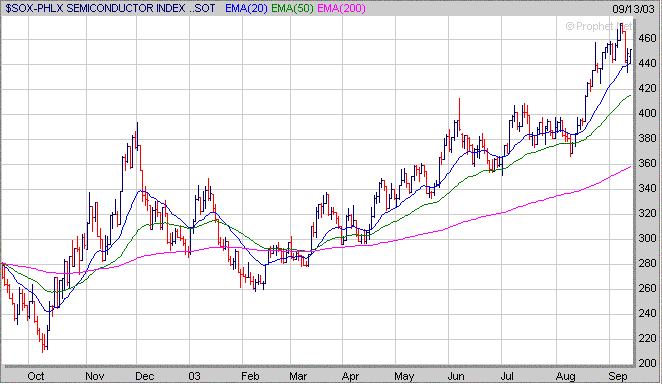
Task: Click the $SOX-PHLX SEMICONDUCTOR INDEX title
Action: point(95,8)
